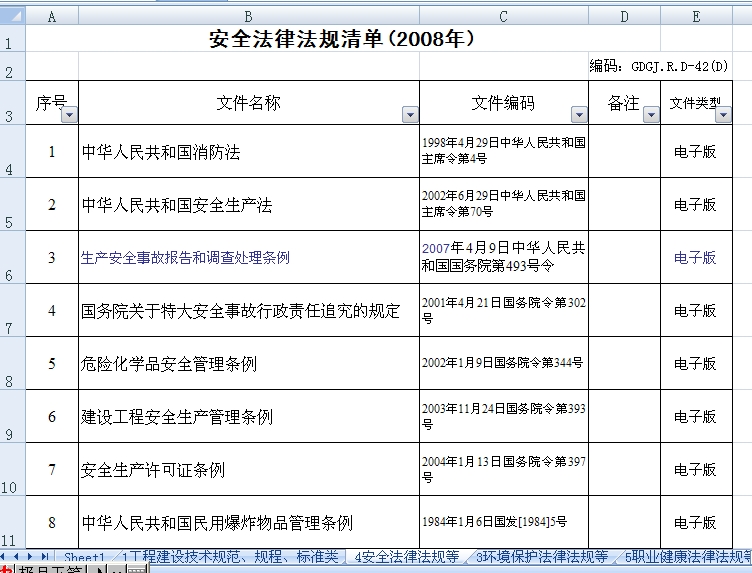Click the 编码: GDGJ.R.D-42(D) cell

pos(659,66)
